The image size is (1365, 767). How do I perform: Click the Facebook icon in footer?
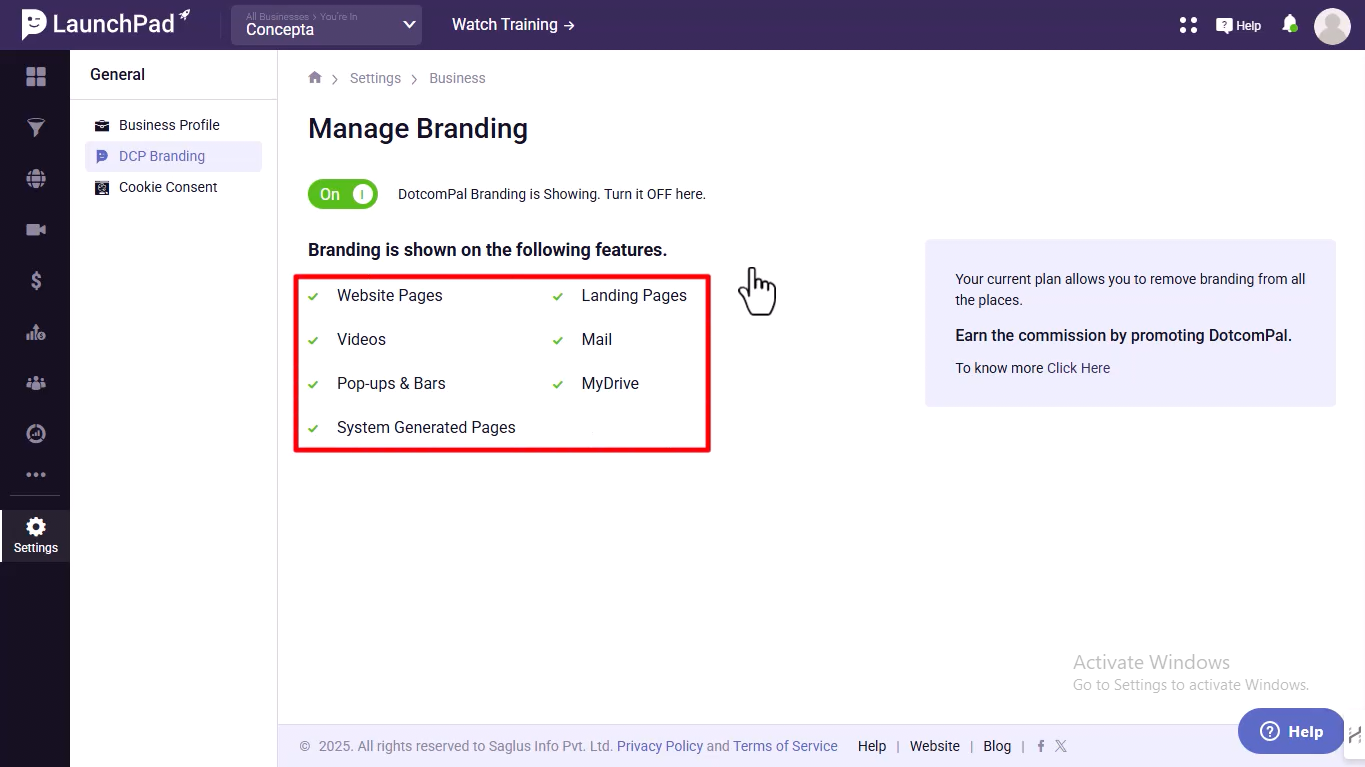(x=1041, y=746)
